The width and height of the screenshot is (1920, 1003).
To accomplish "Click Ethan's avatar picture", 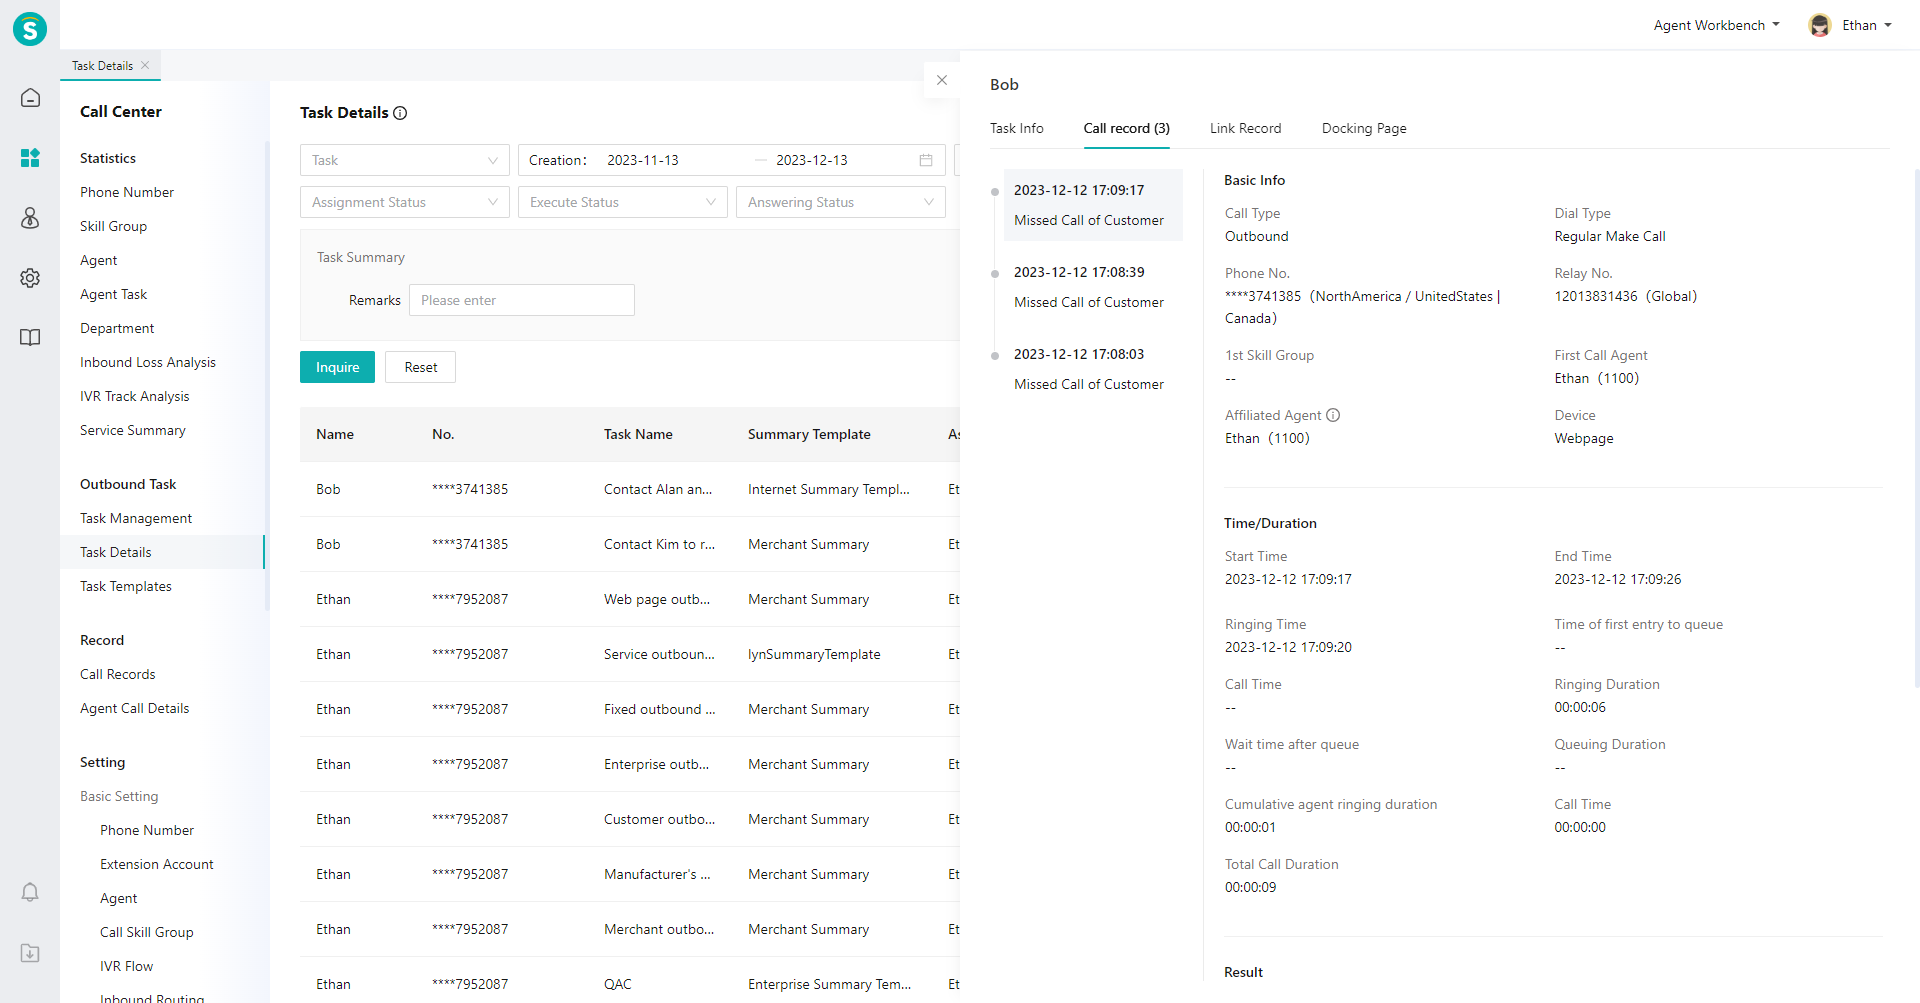I will point(1820,25).
